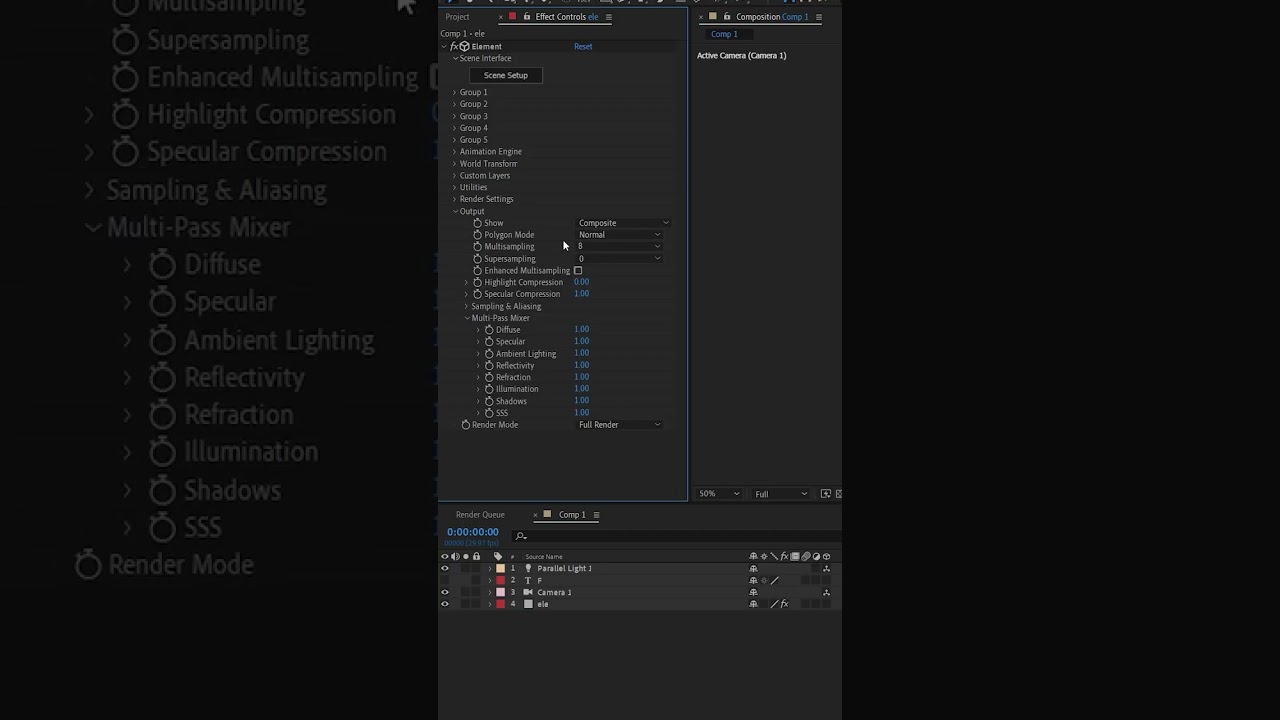Click stopwatch next to Enhanced Multisampling
Screen dimensions: 1280x720
click(477, 271)
